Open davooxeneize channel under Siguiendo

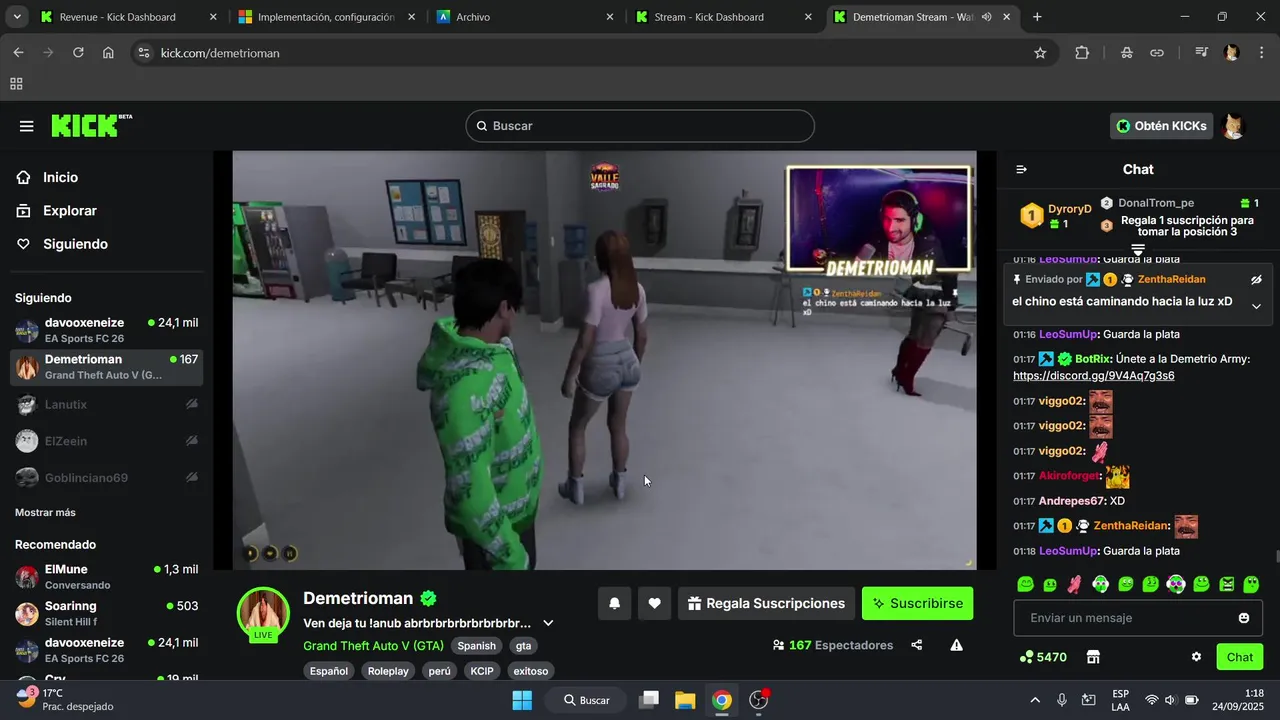click(106, 330)
